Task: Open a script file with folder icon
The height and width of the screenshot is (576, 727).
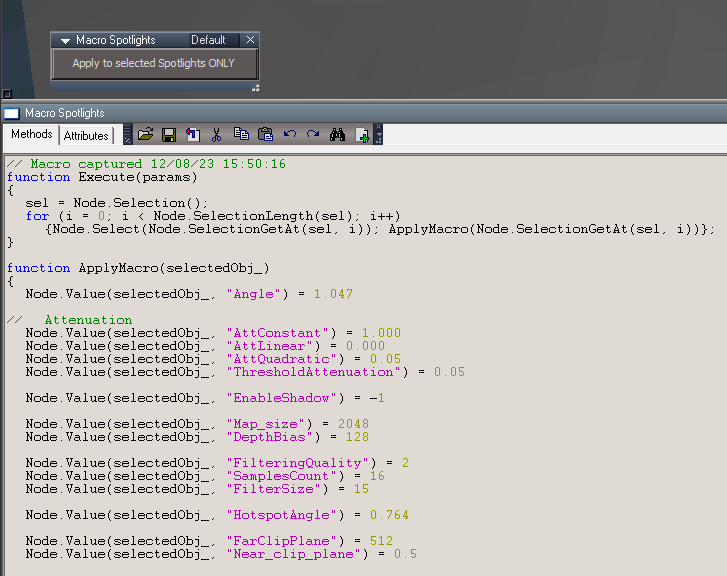Action: click(x=145, y=134)
